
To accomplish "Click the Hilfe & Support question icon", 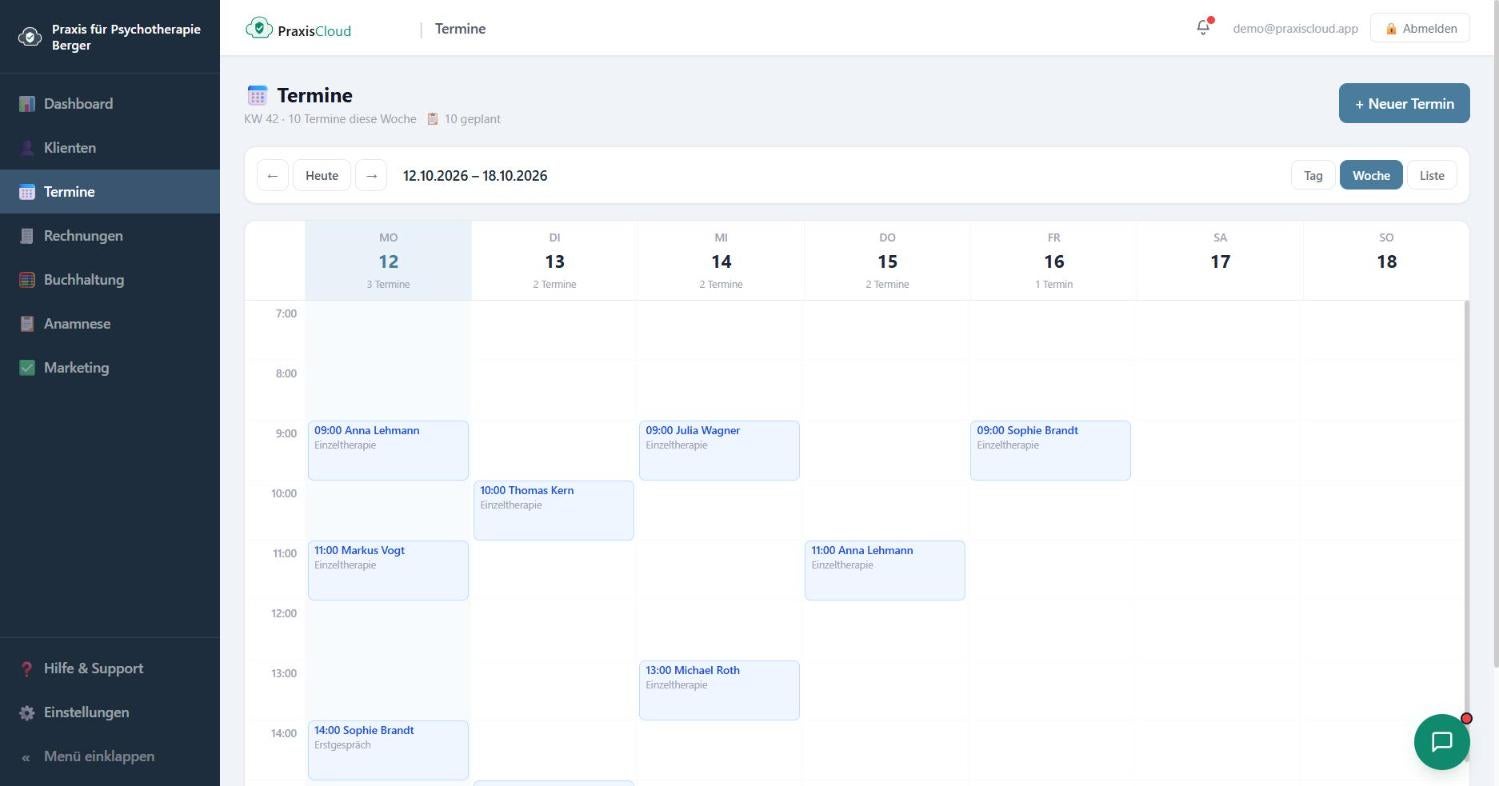I will click(27, 669).
